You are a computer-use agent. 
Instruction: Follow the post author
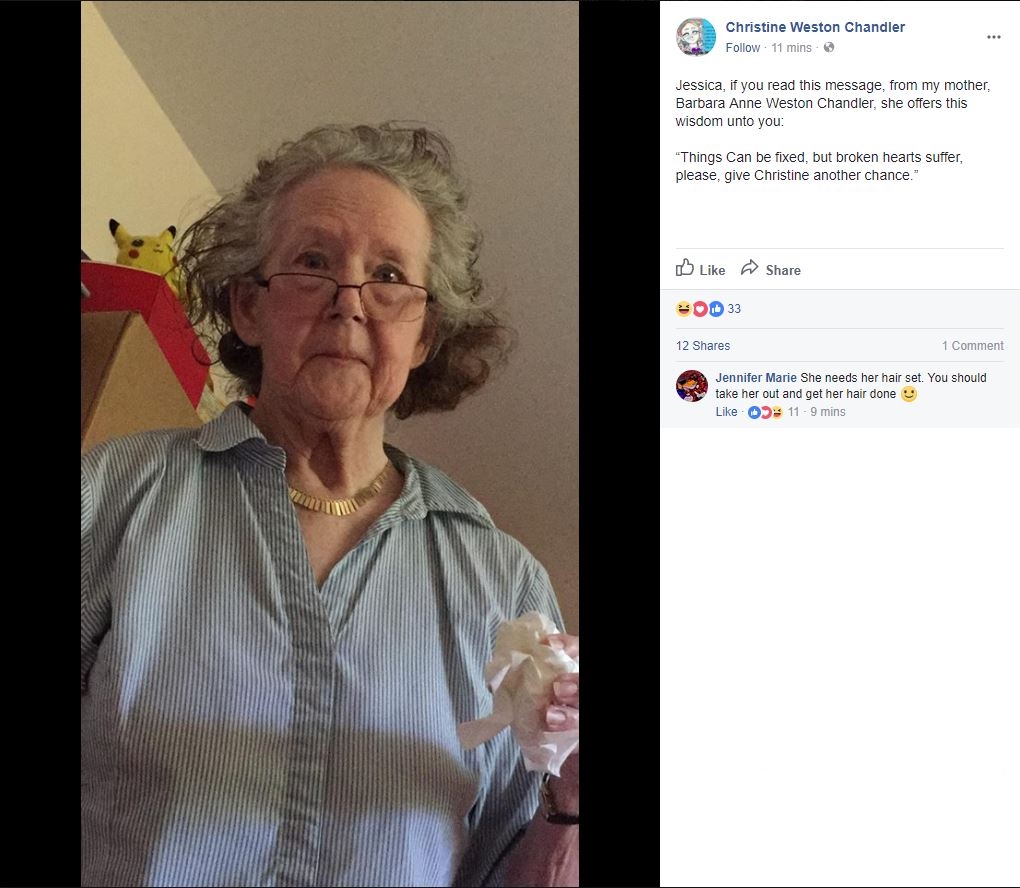point(742,47)
